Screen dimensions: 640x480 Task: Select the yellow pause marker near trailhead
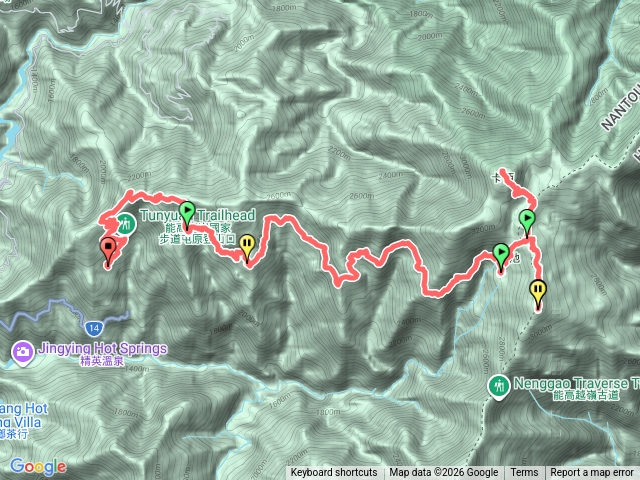247,247
